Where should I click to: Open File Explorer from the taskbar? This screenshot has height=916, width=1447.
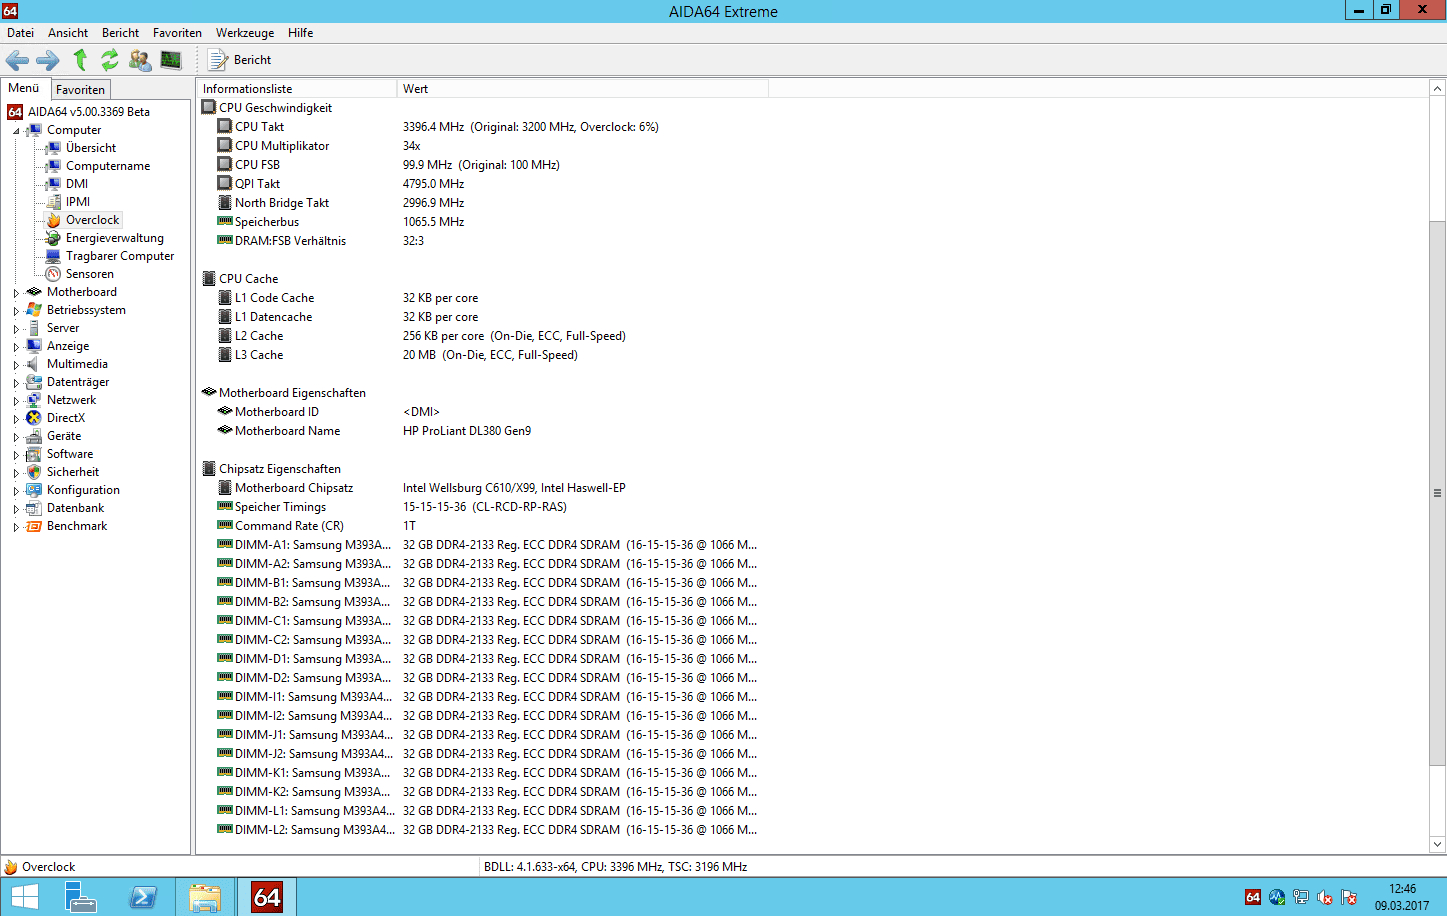205,897
